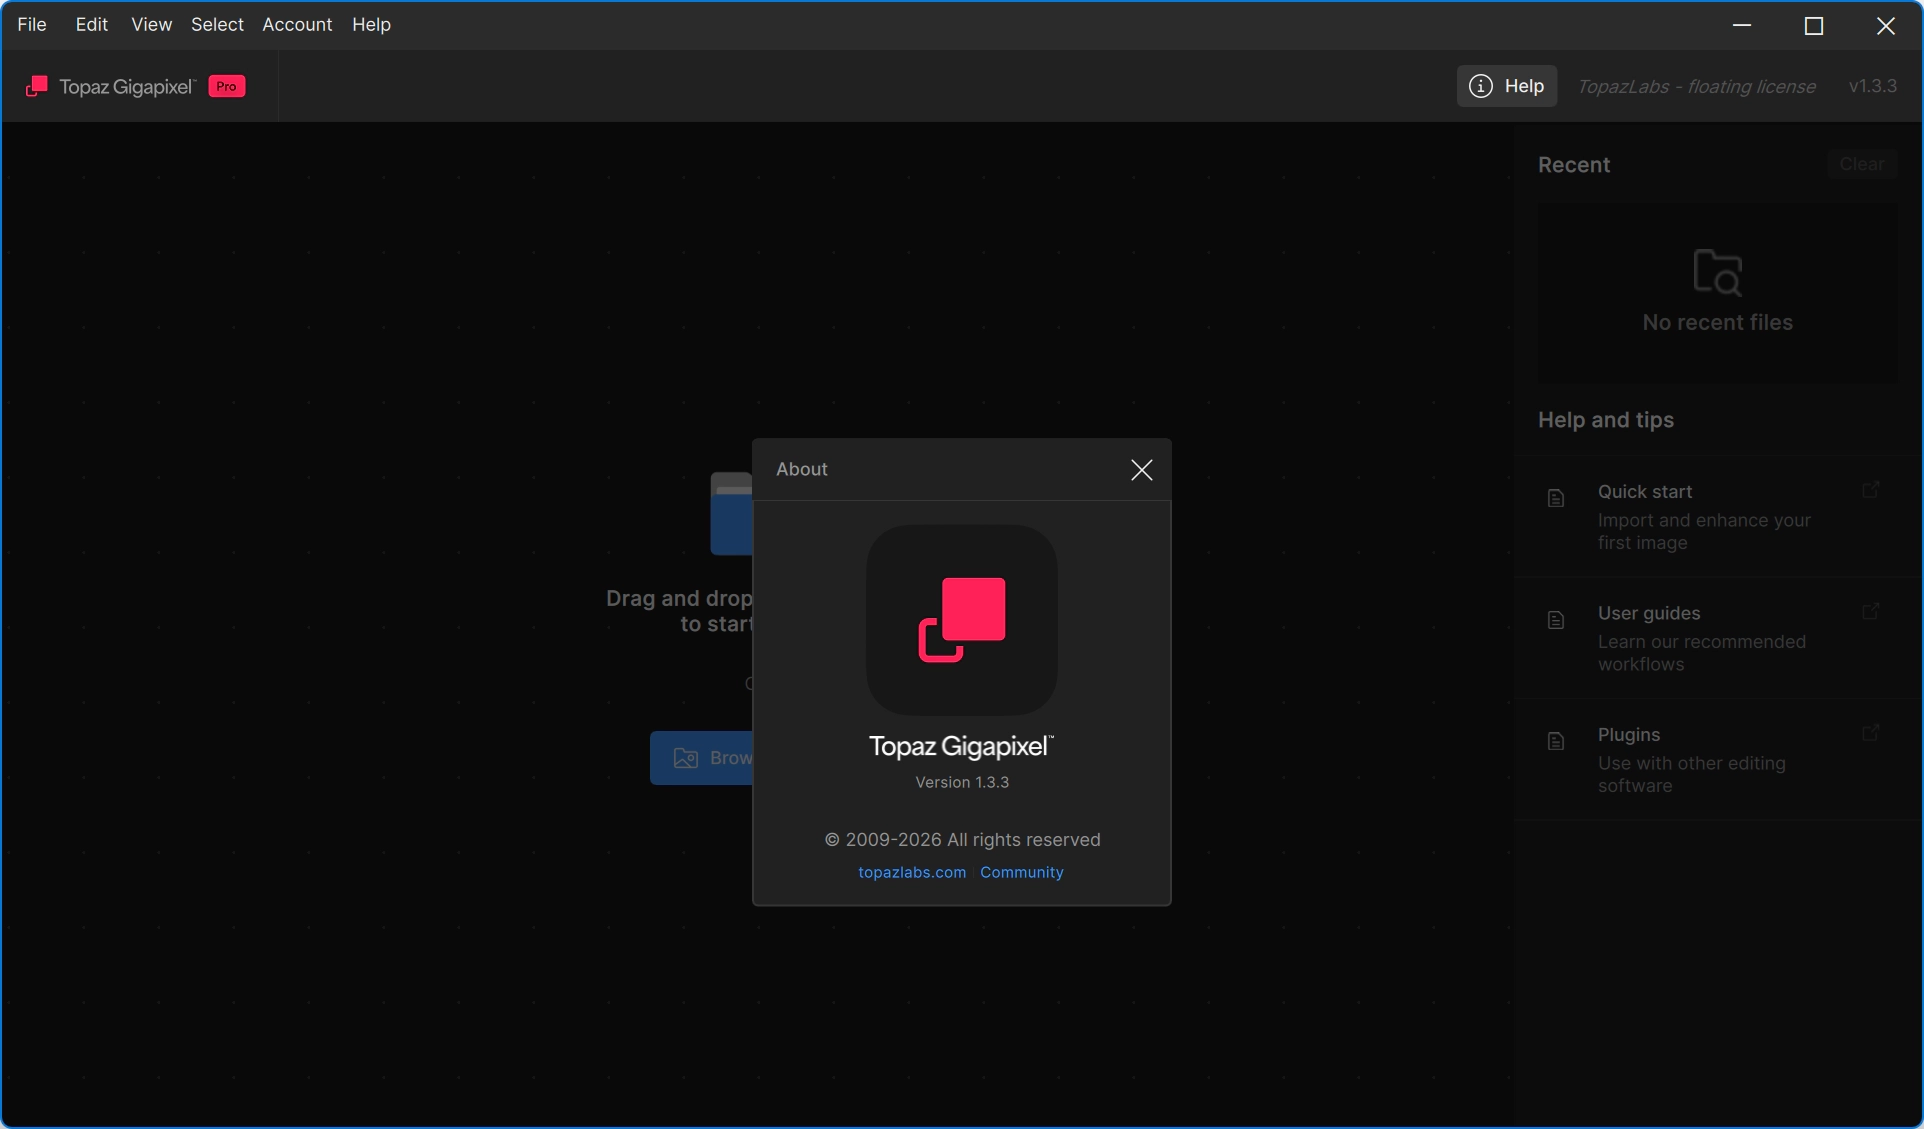Click the large Gigapixel app icon in About
This screenshot has width=1924, height=1129.
961,620
